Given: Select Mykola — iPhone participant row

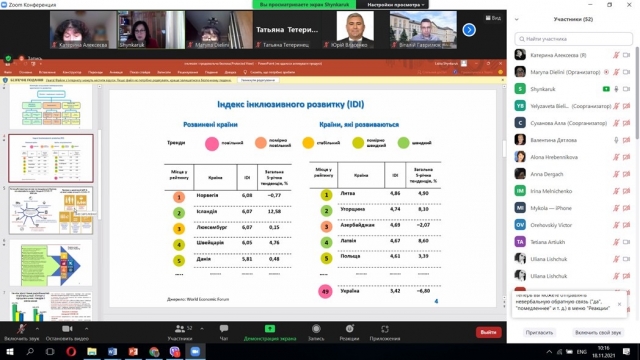Looking at the screenshot, I should tap(573, 208).
